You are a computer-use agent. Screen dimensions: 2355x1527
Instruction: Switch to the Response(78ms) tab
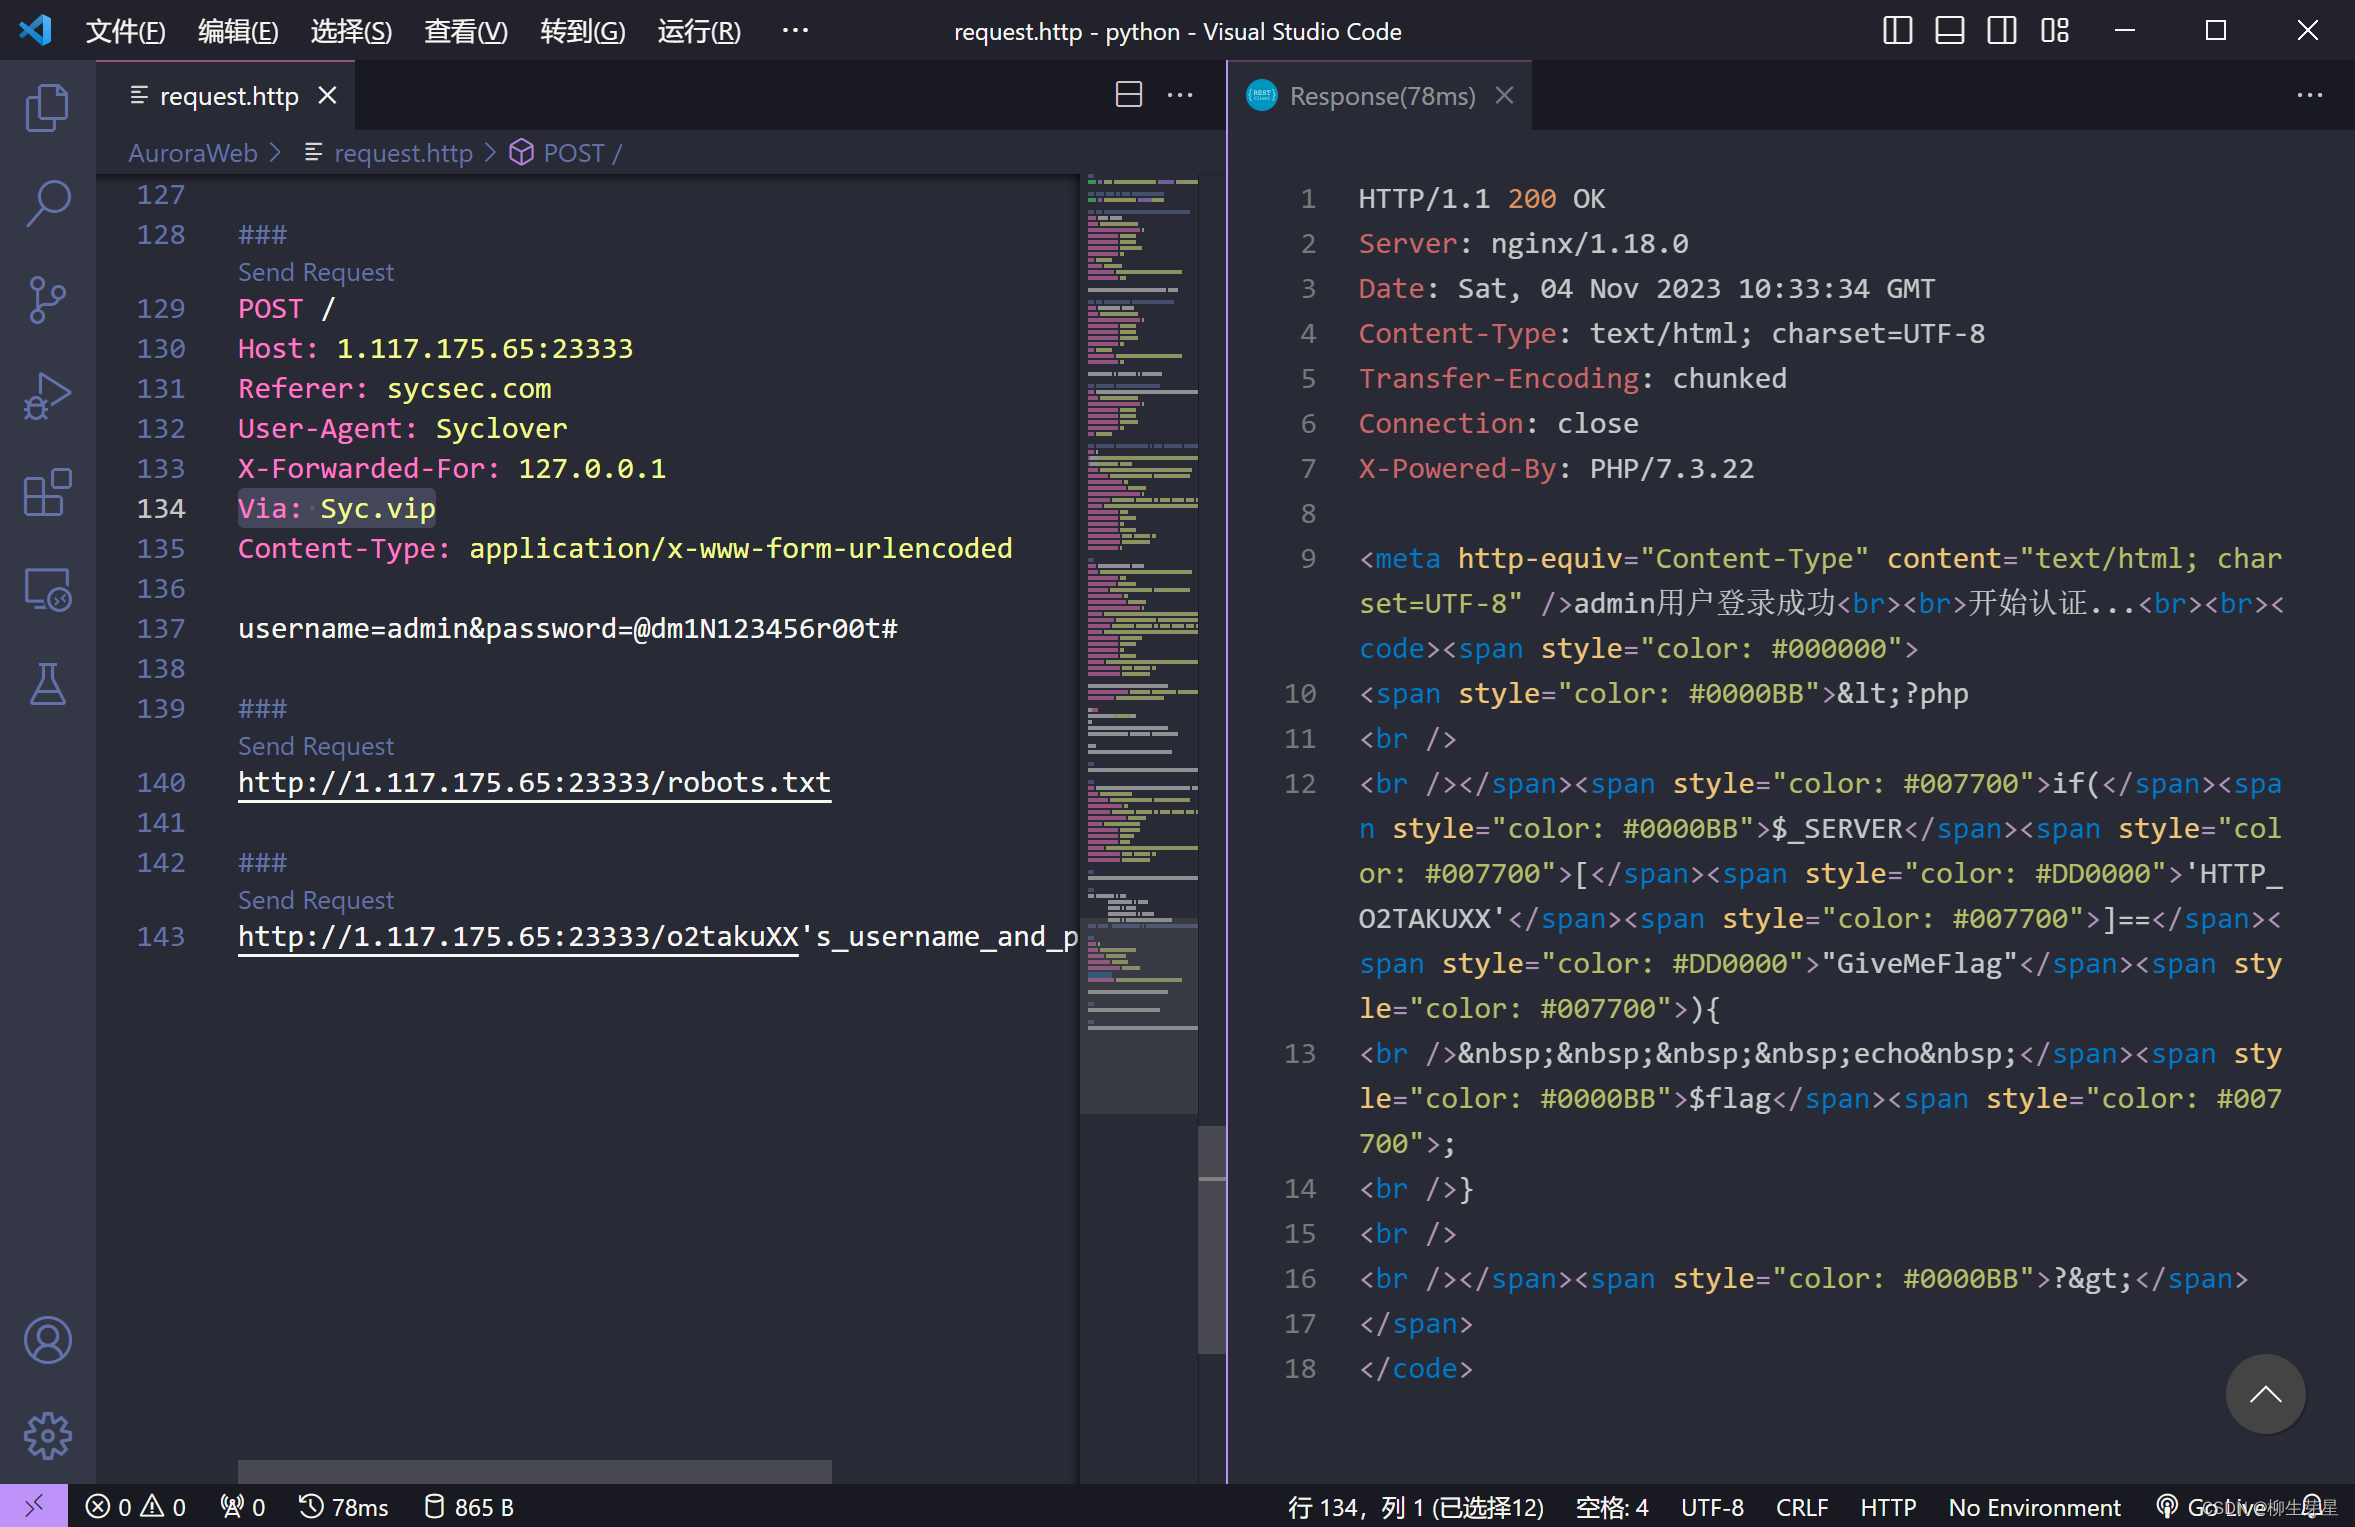[1380, 95]
